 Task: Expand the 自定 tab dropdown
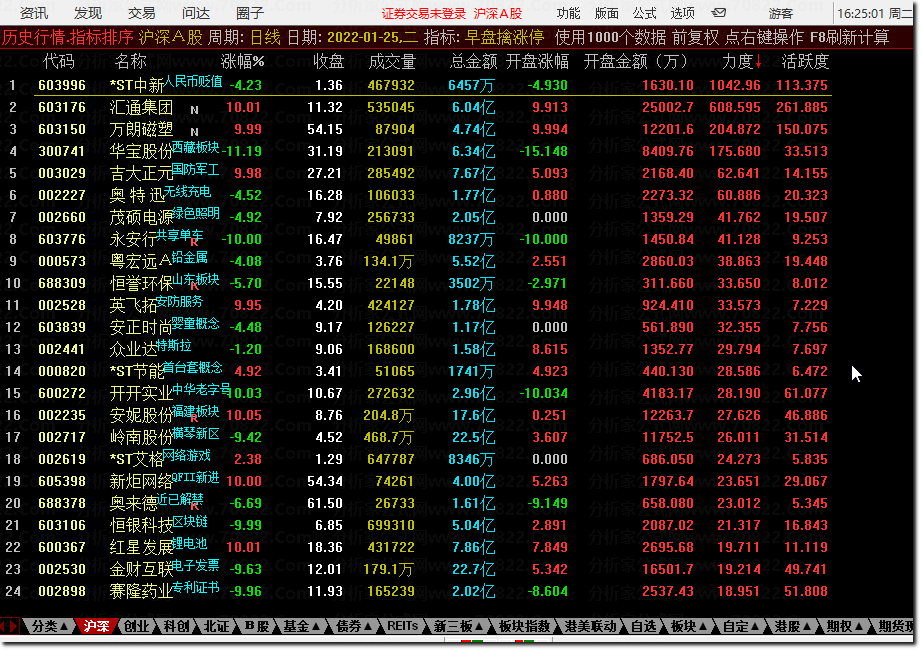pyautogui.click(x=741, y=626)
